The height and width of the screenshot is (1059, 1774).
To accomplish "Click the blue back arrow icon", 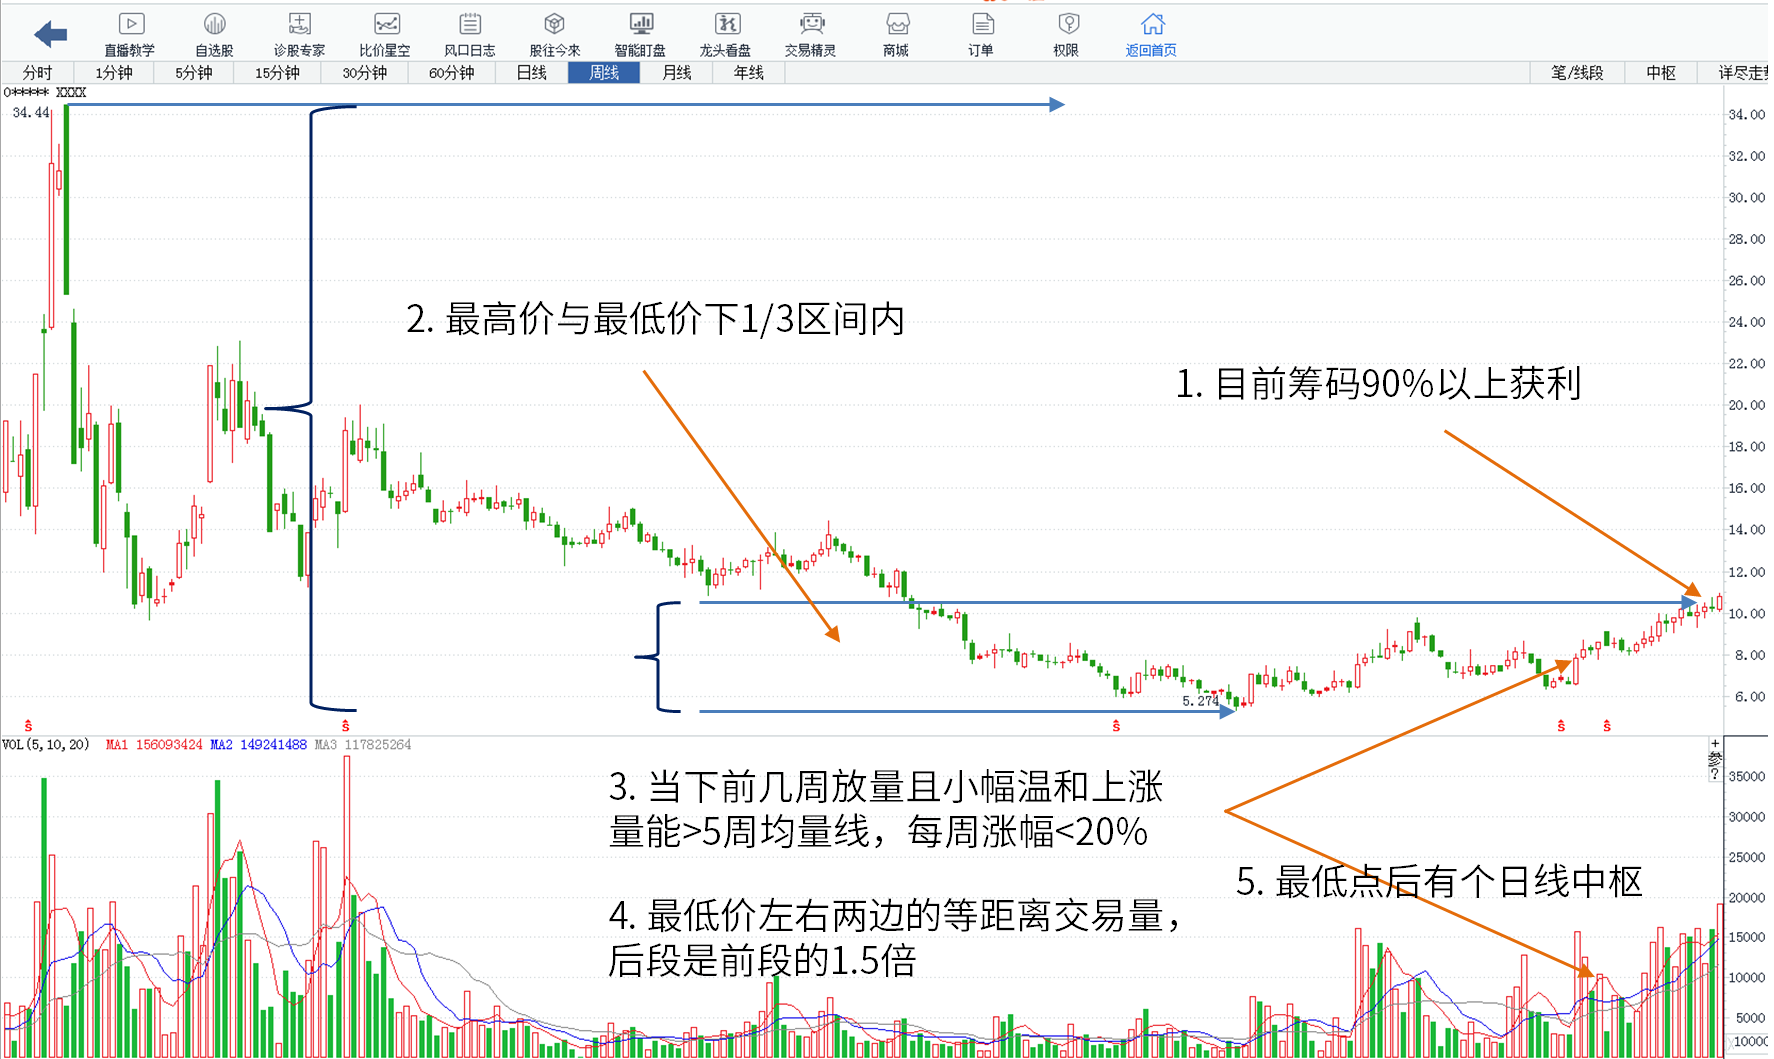I will pos(50,35).
